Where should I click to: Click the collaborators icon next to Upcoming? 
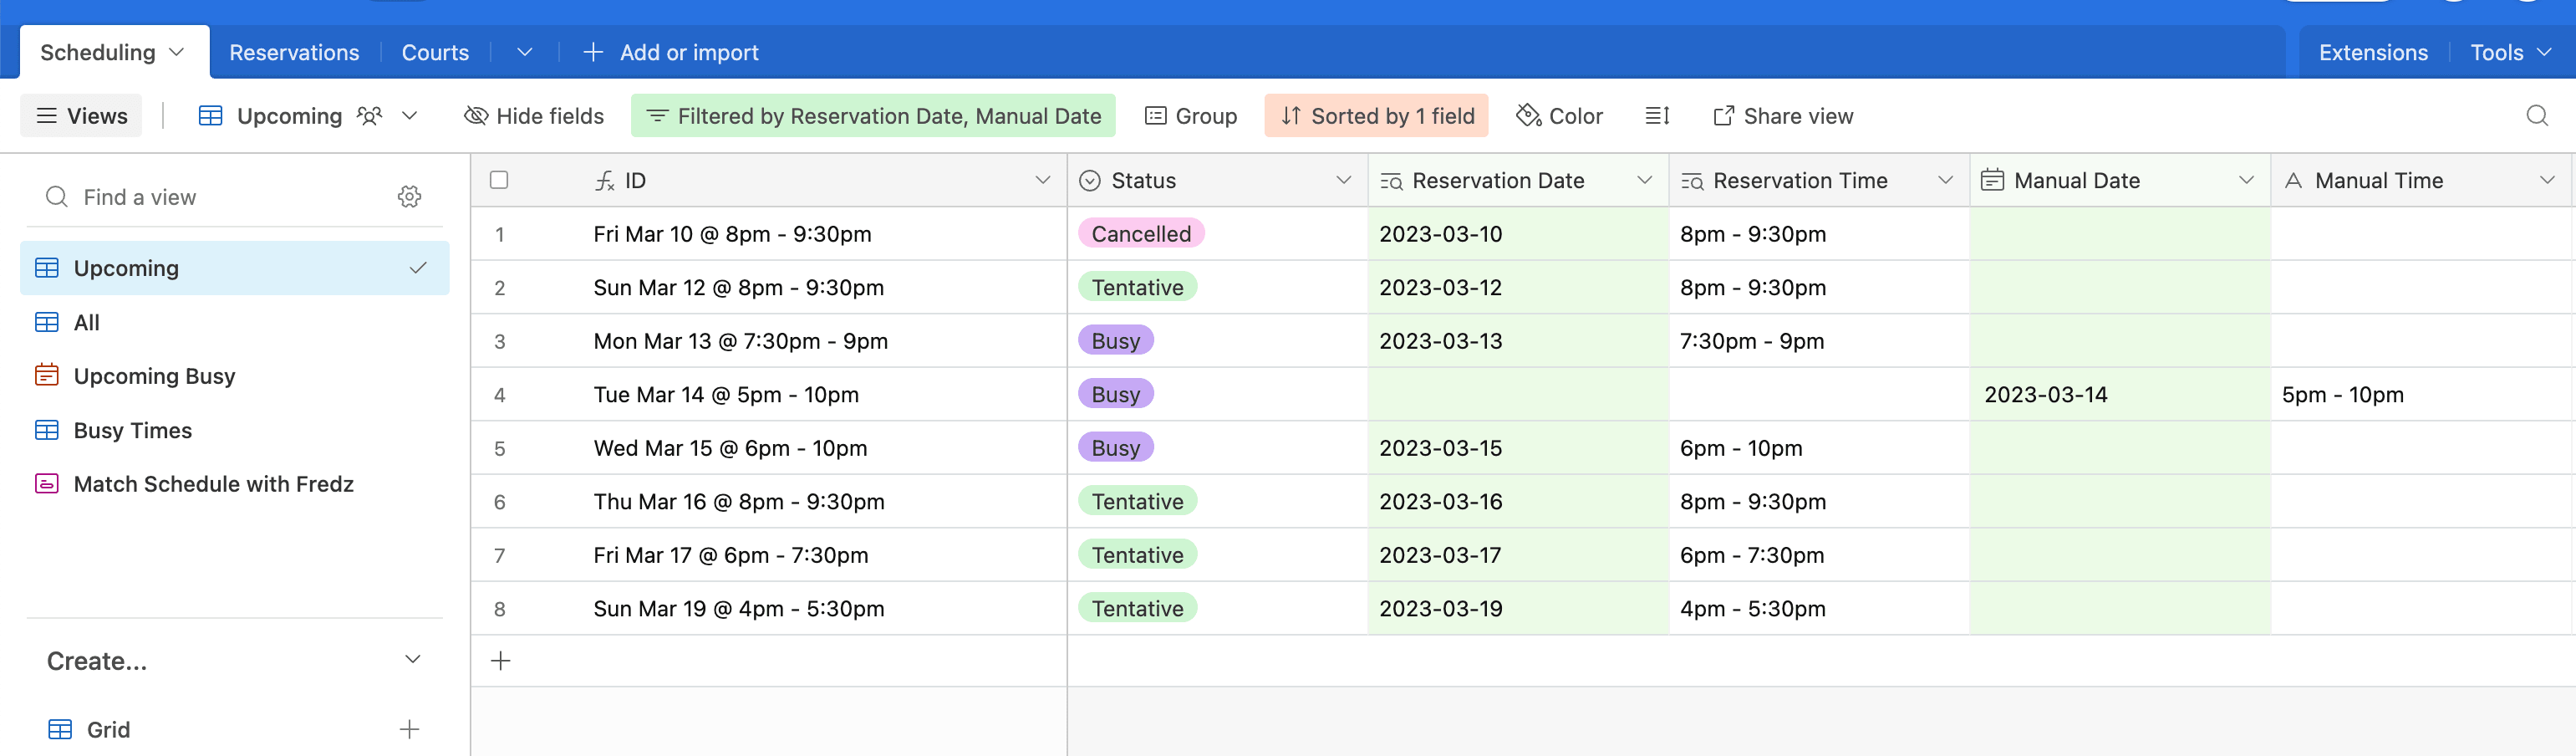coord(369,115)
